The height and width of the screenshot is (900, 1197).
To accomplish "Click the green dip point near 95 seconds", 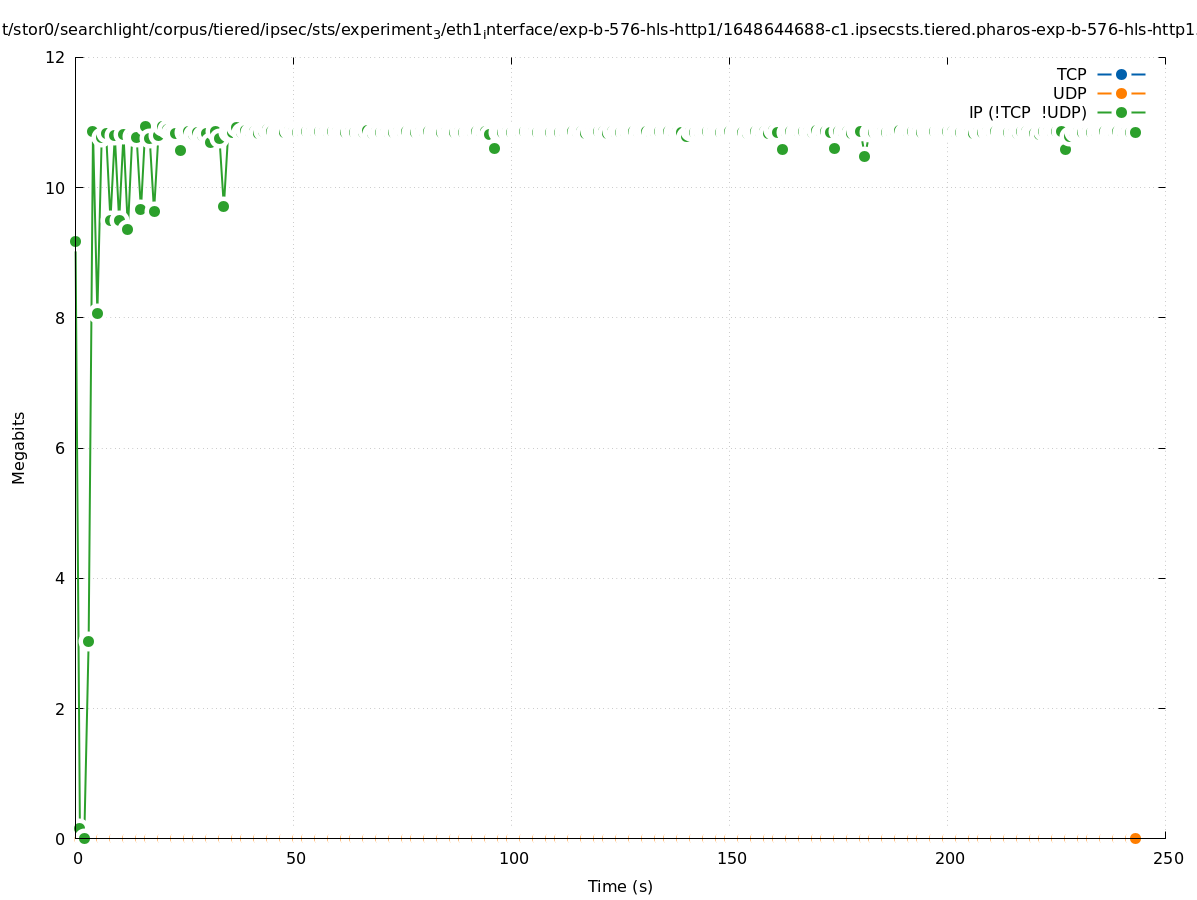I will point(494,148).
